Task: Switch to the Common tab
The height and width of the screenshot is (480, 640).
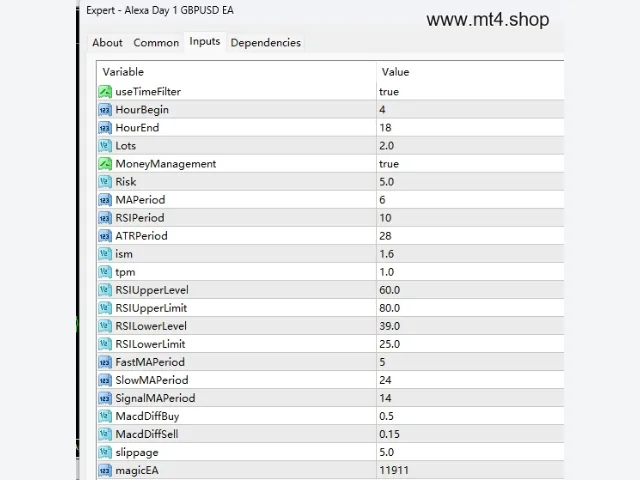Action: pyautogui.click(x=156, y=43)
